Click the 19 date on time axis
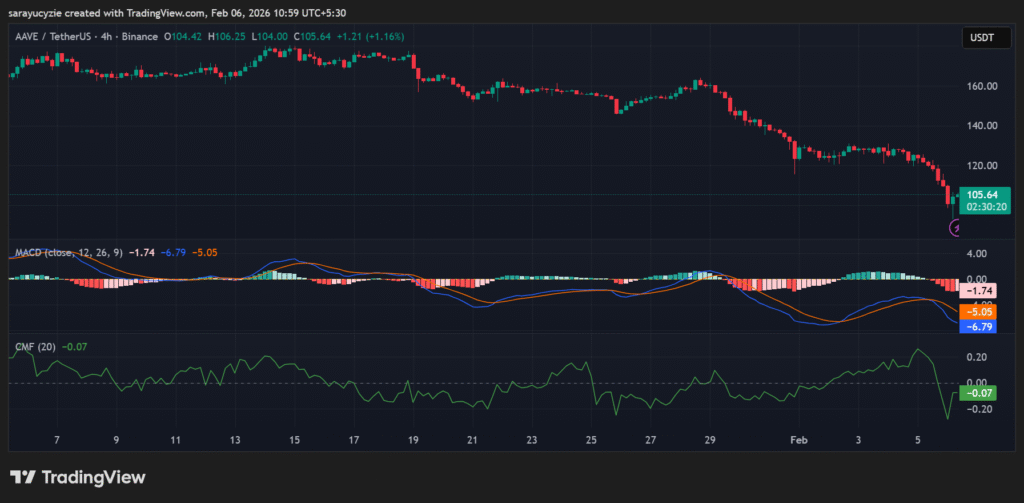This screenshot has height=503, width=1024. [413, 440]
